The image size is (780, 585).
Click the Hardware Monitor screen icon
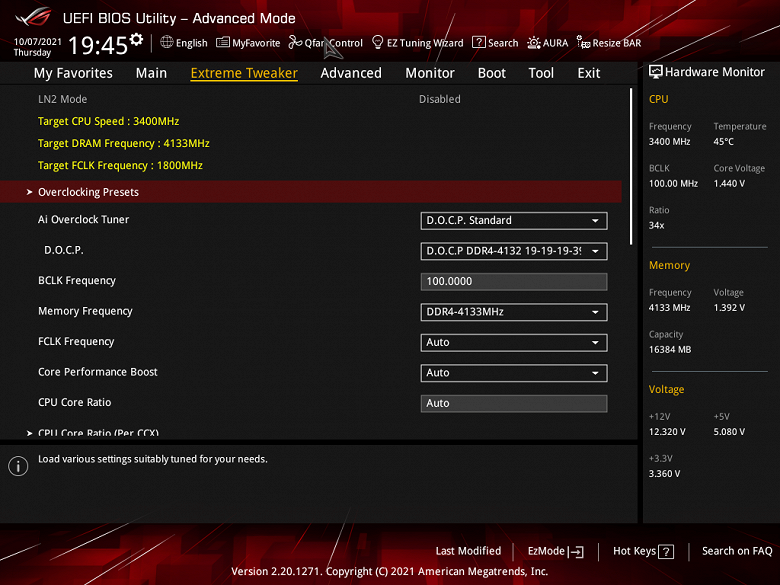point(656,72)
